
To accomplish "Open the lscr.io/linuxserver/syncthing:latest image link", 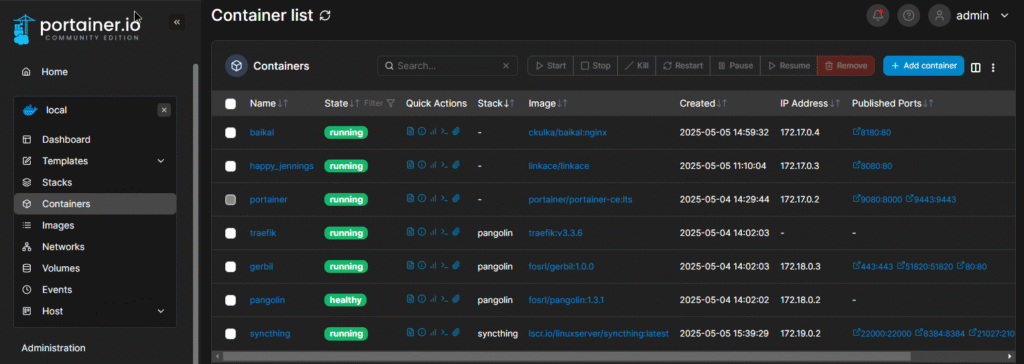I will 598,334.
